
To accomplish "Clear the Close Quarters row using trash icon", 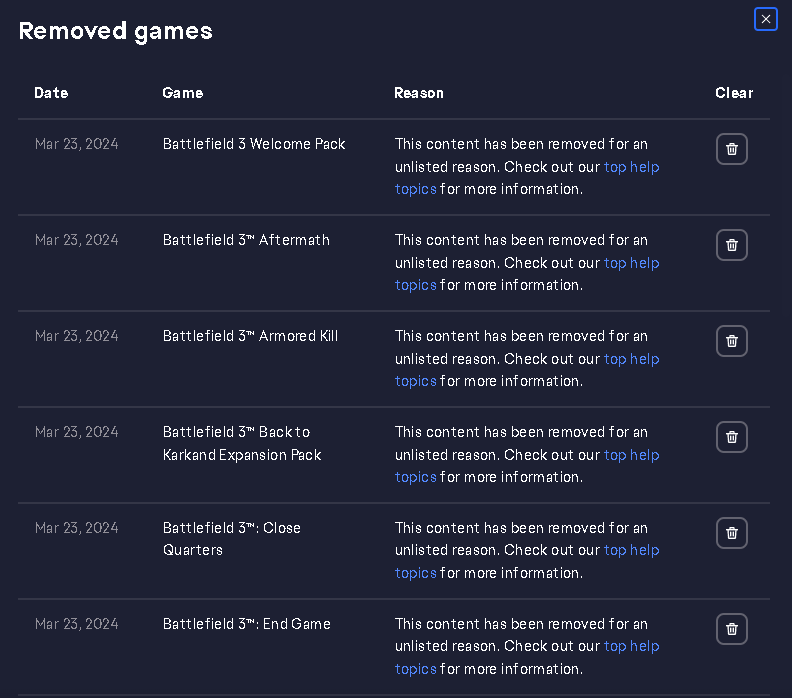I will pyautogui.click(x=731, y=533).
